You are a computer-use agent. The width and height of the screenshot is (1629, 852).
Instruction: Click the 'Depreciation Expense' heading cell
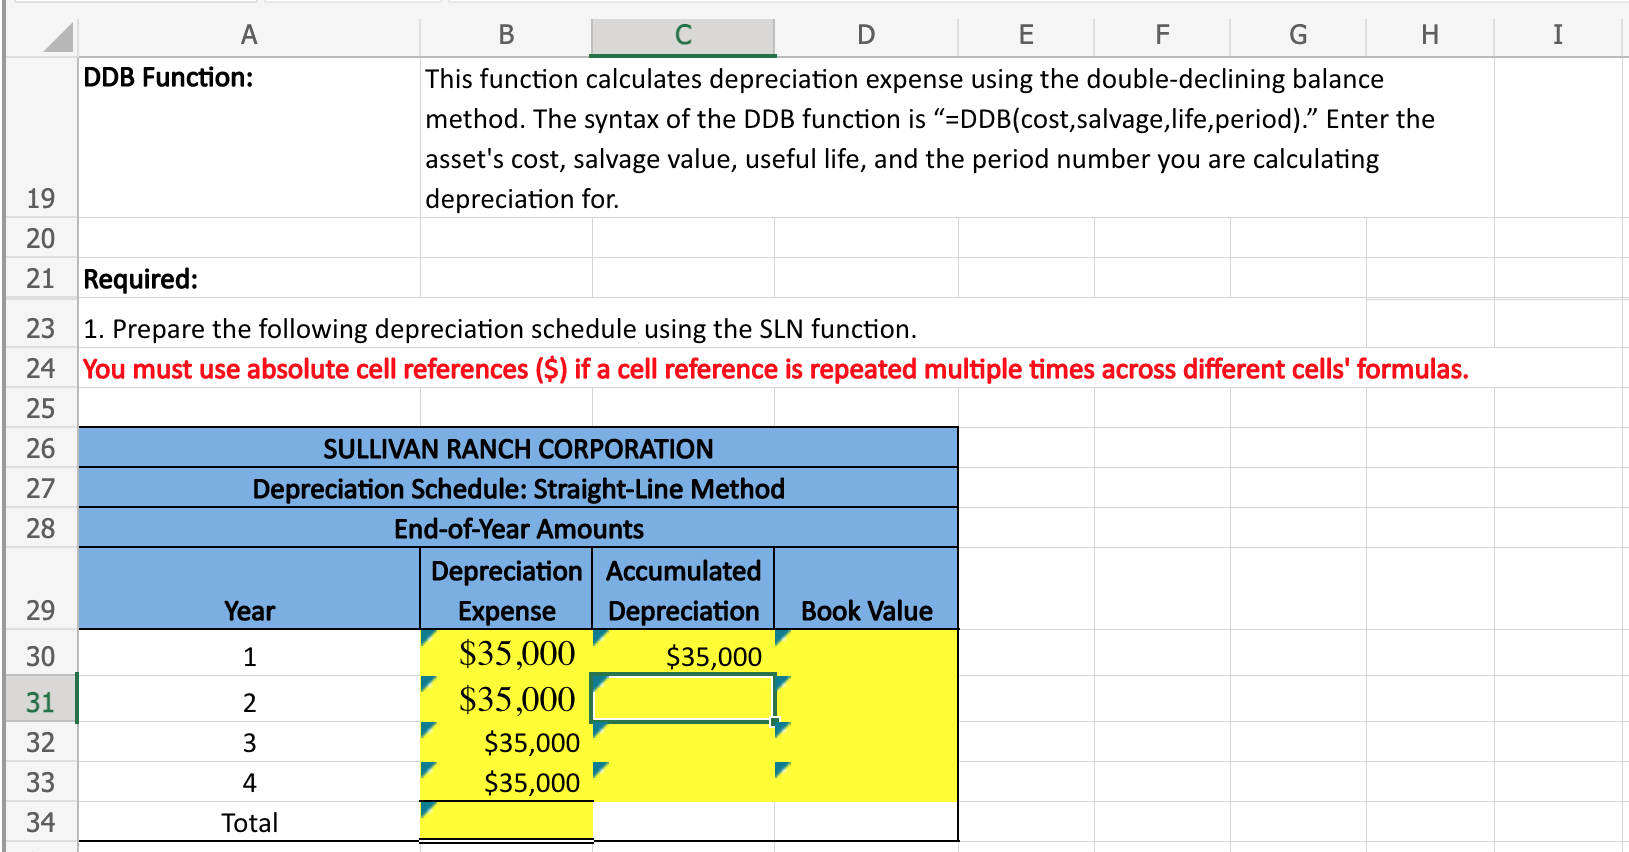click(506, 589)
